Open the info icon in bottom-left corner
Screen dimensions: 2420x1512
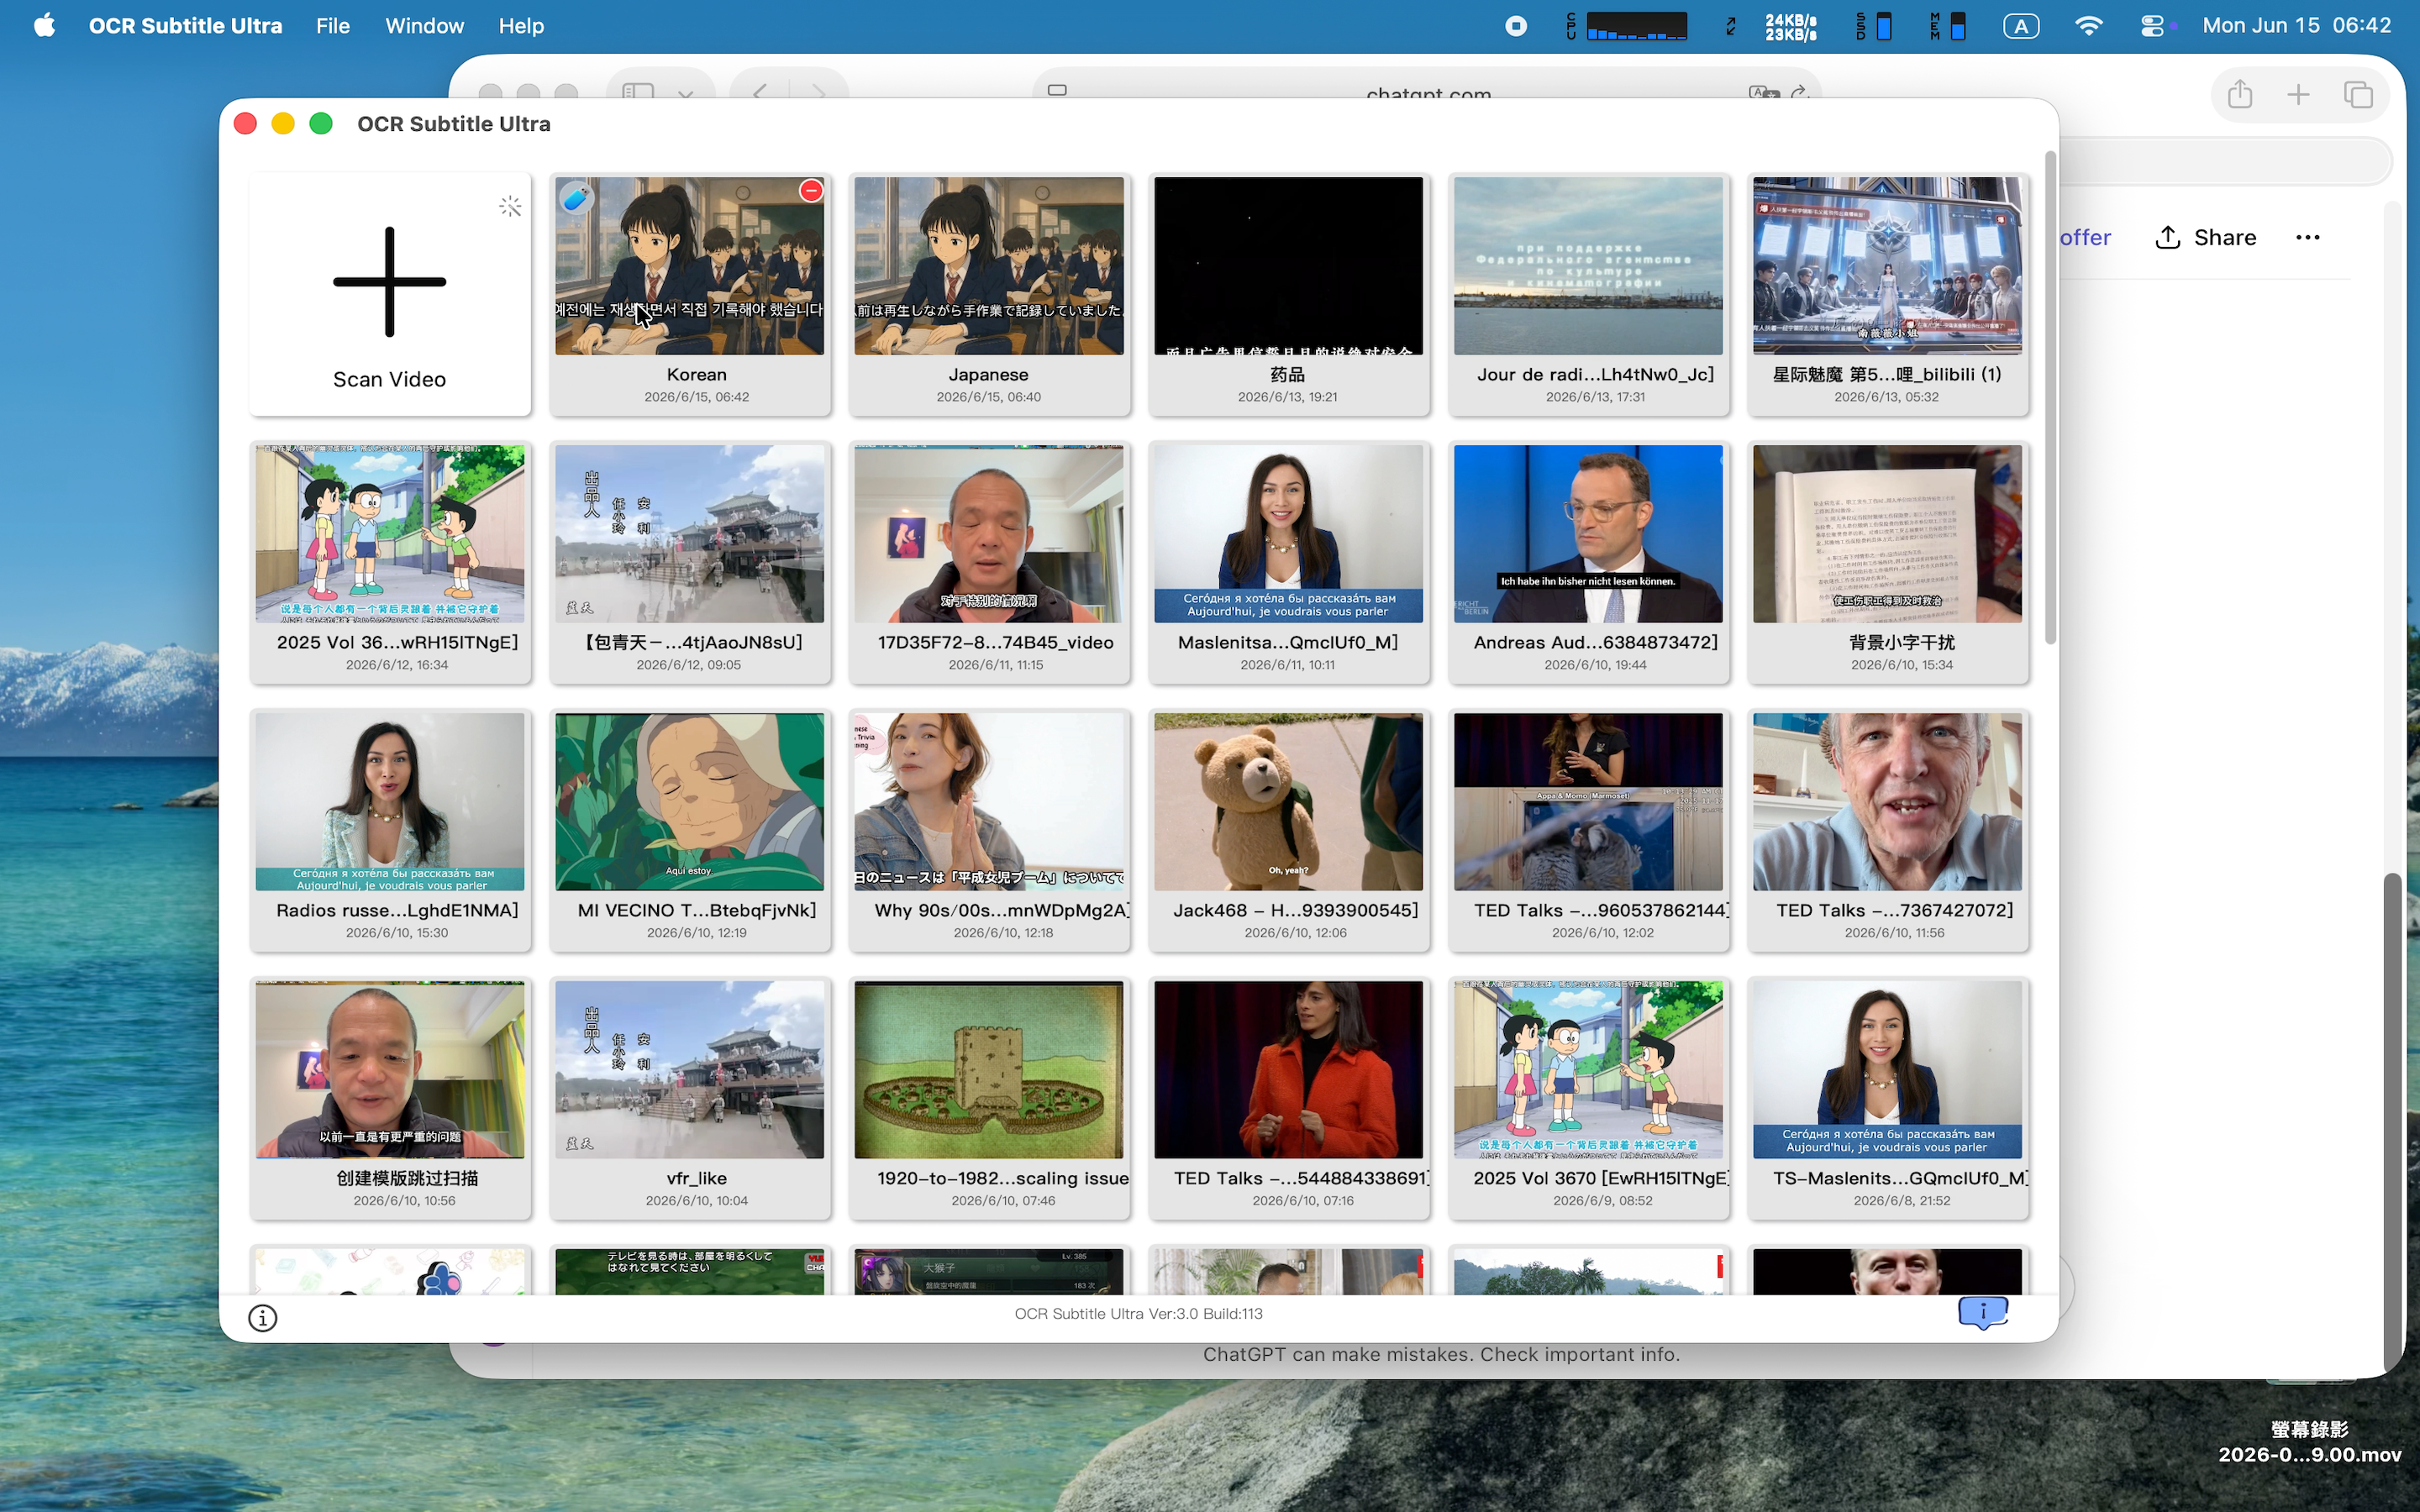click(x=262, y=1318)
